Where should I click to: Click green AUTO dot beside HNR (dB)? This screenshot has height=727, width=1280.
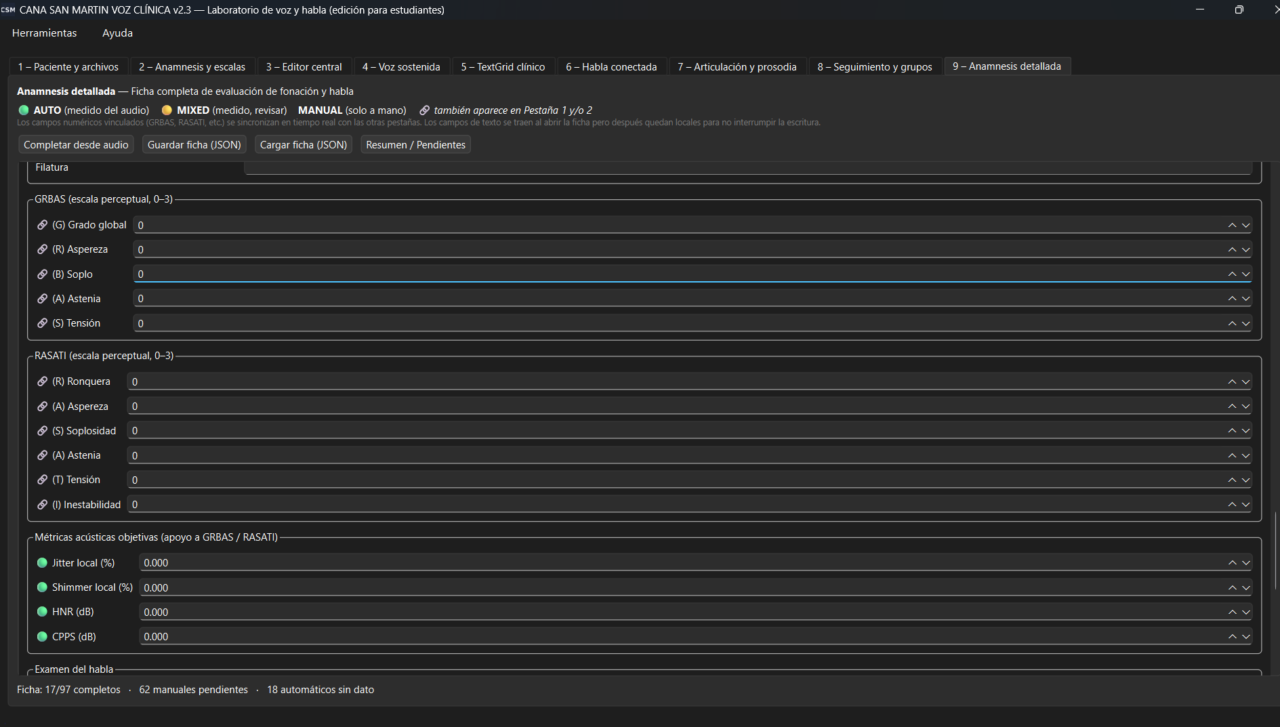pos(42,612)
